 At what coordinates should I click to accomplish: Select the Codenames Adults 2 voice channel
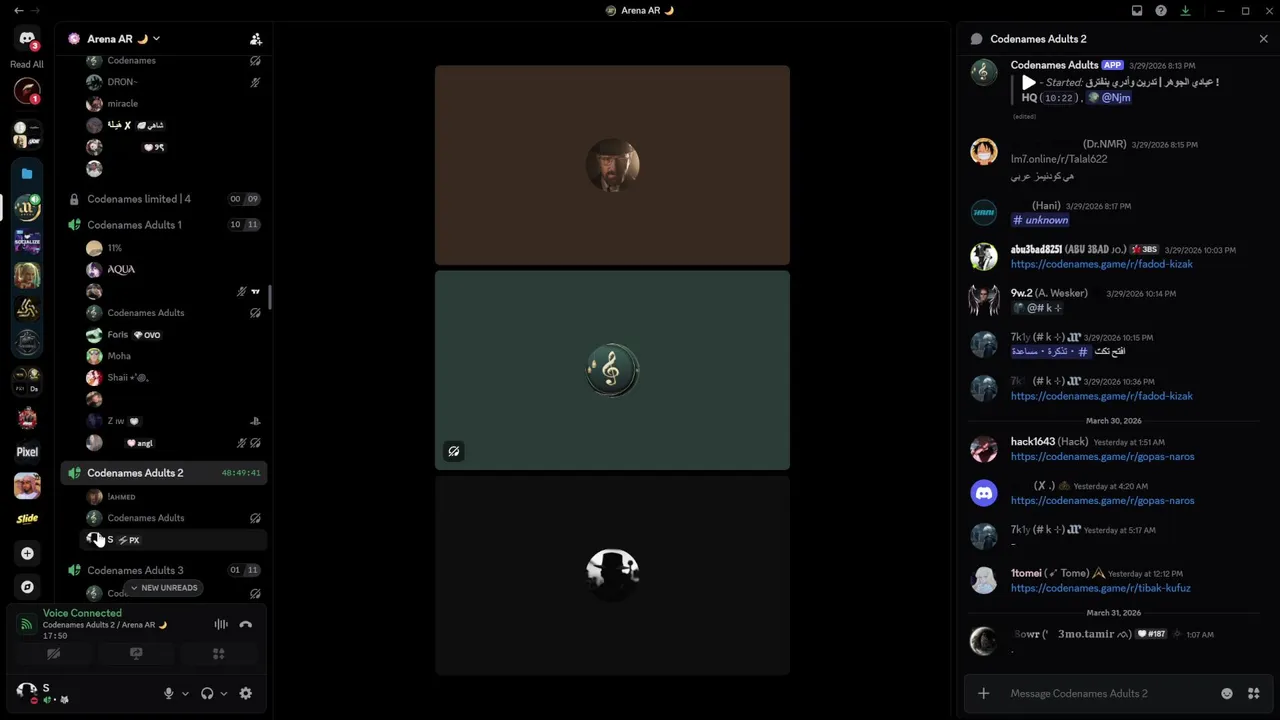pos(164,473)
